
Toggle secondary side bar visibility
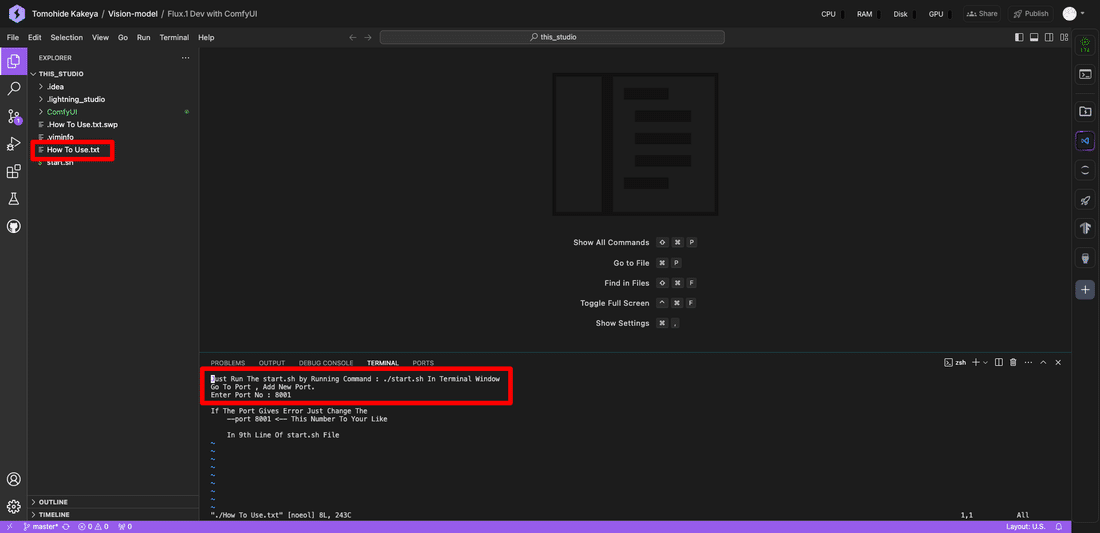(x=1049, y=37)
